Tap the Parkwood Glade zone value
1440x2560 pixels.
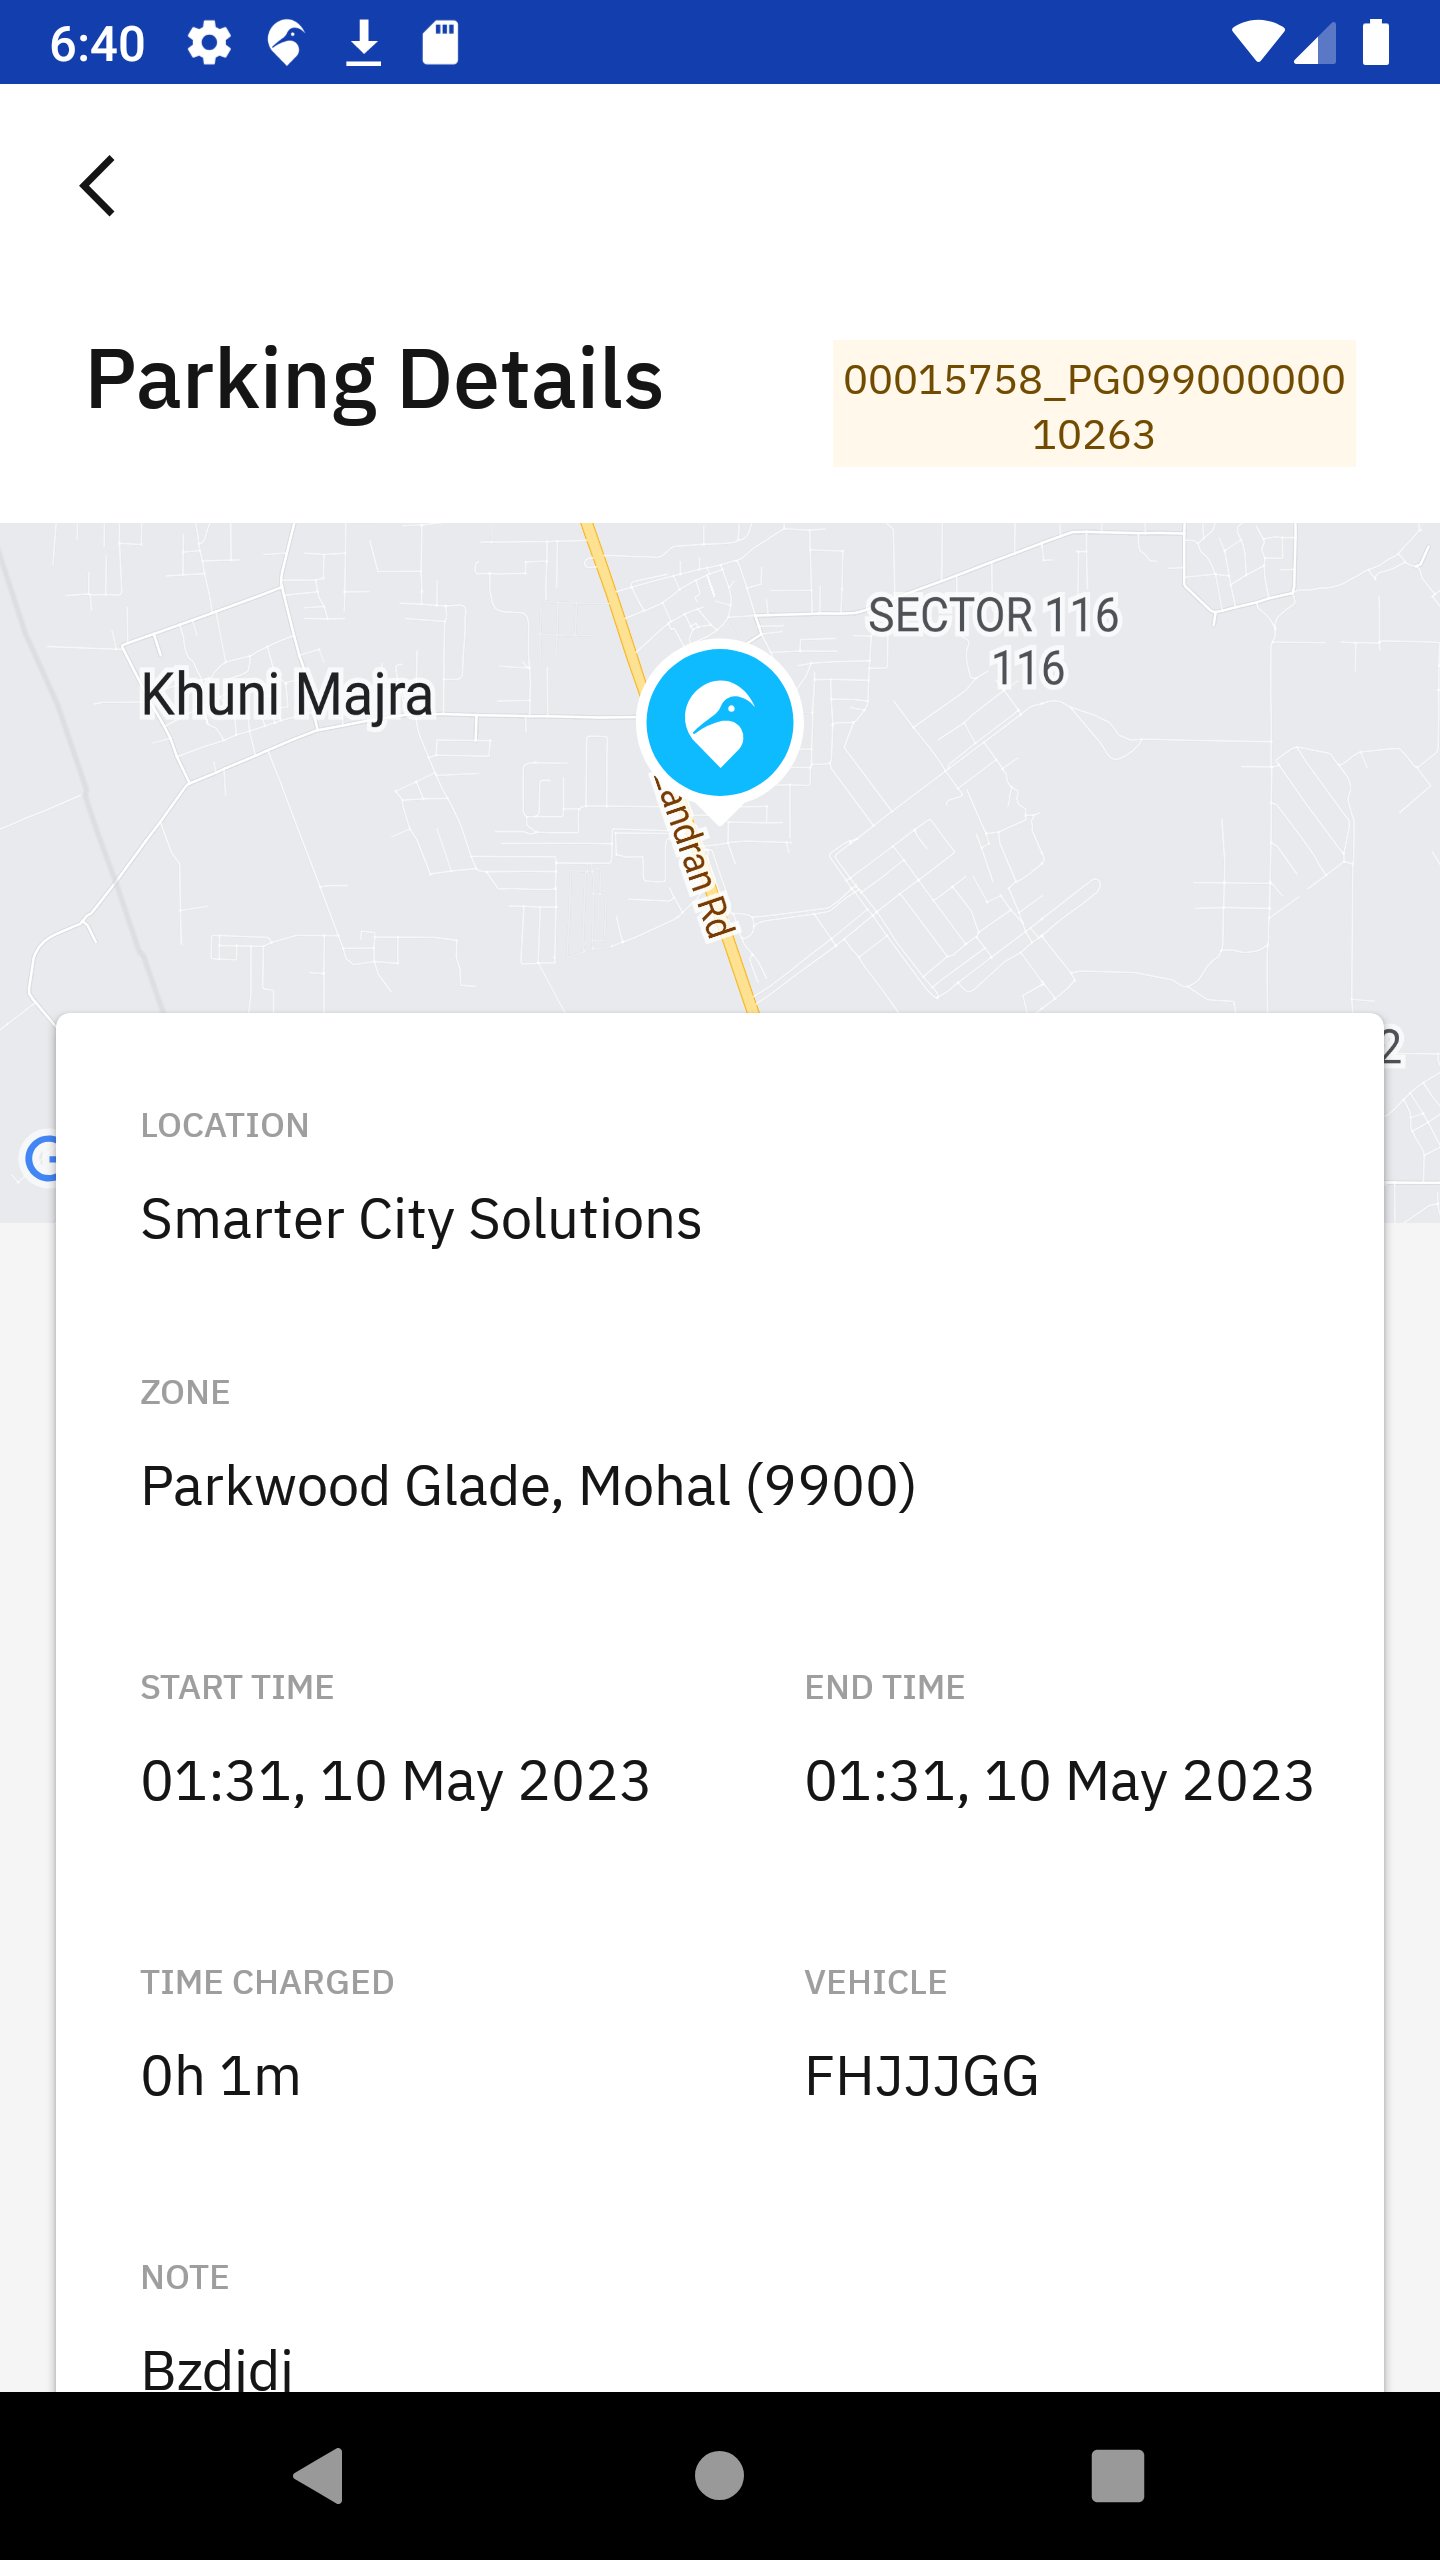coord(528,1486)
